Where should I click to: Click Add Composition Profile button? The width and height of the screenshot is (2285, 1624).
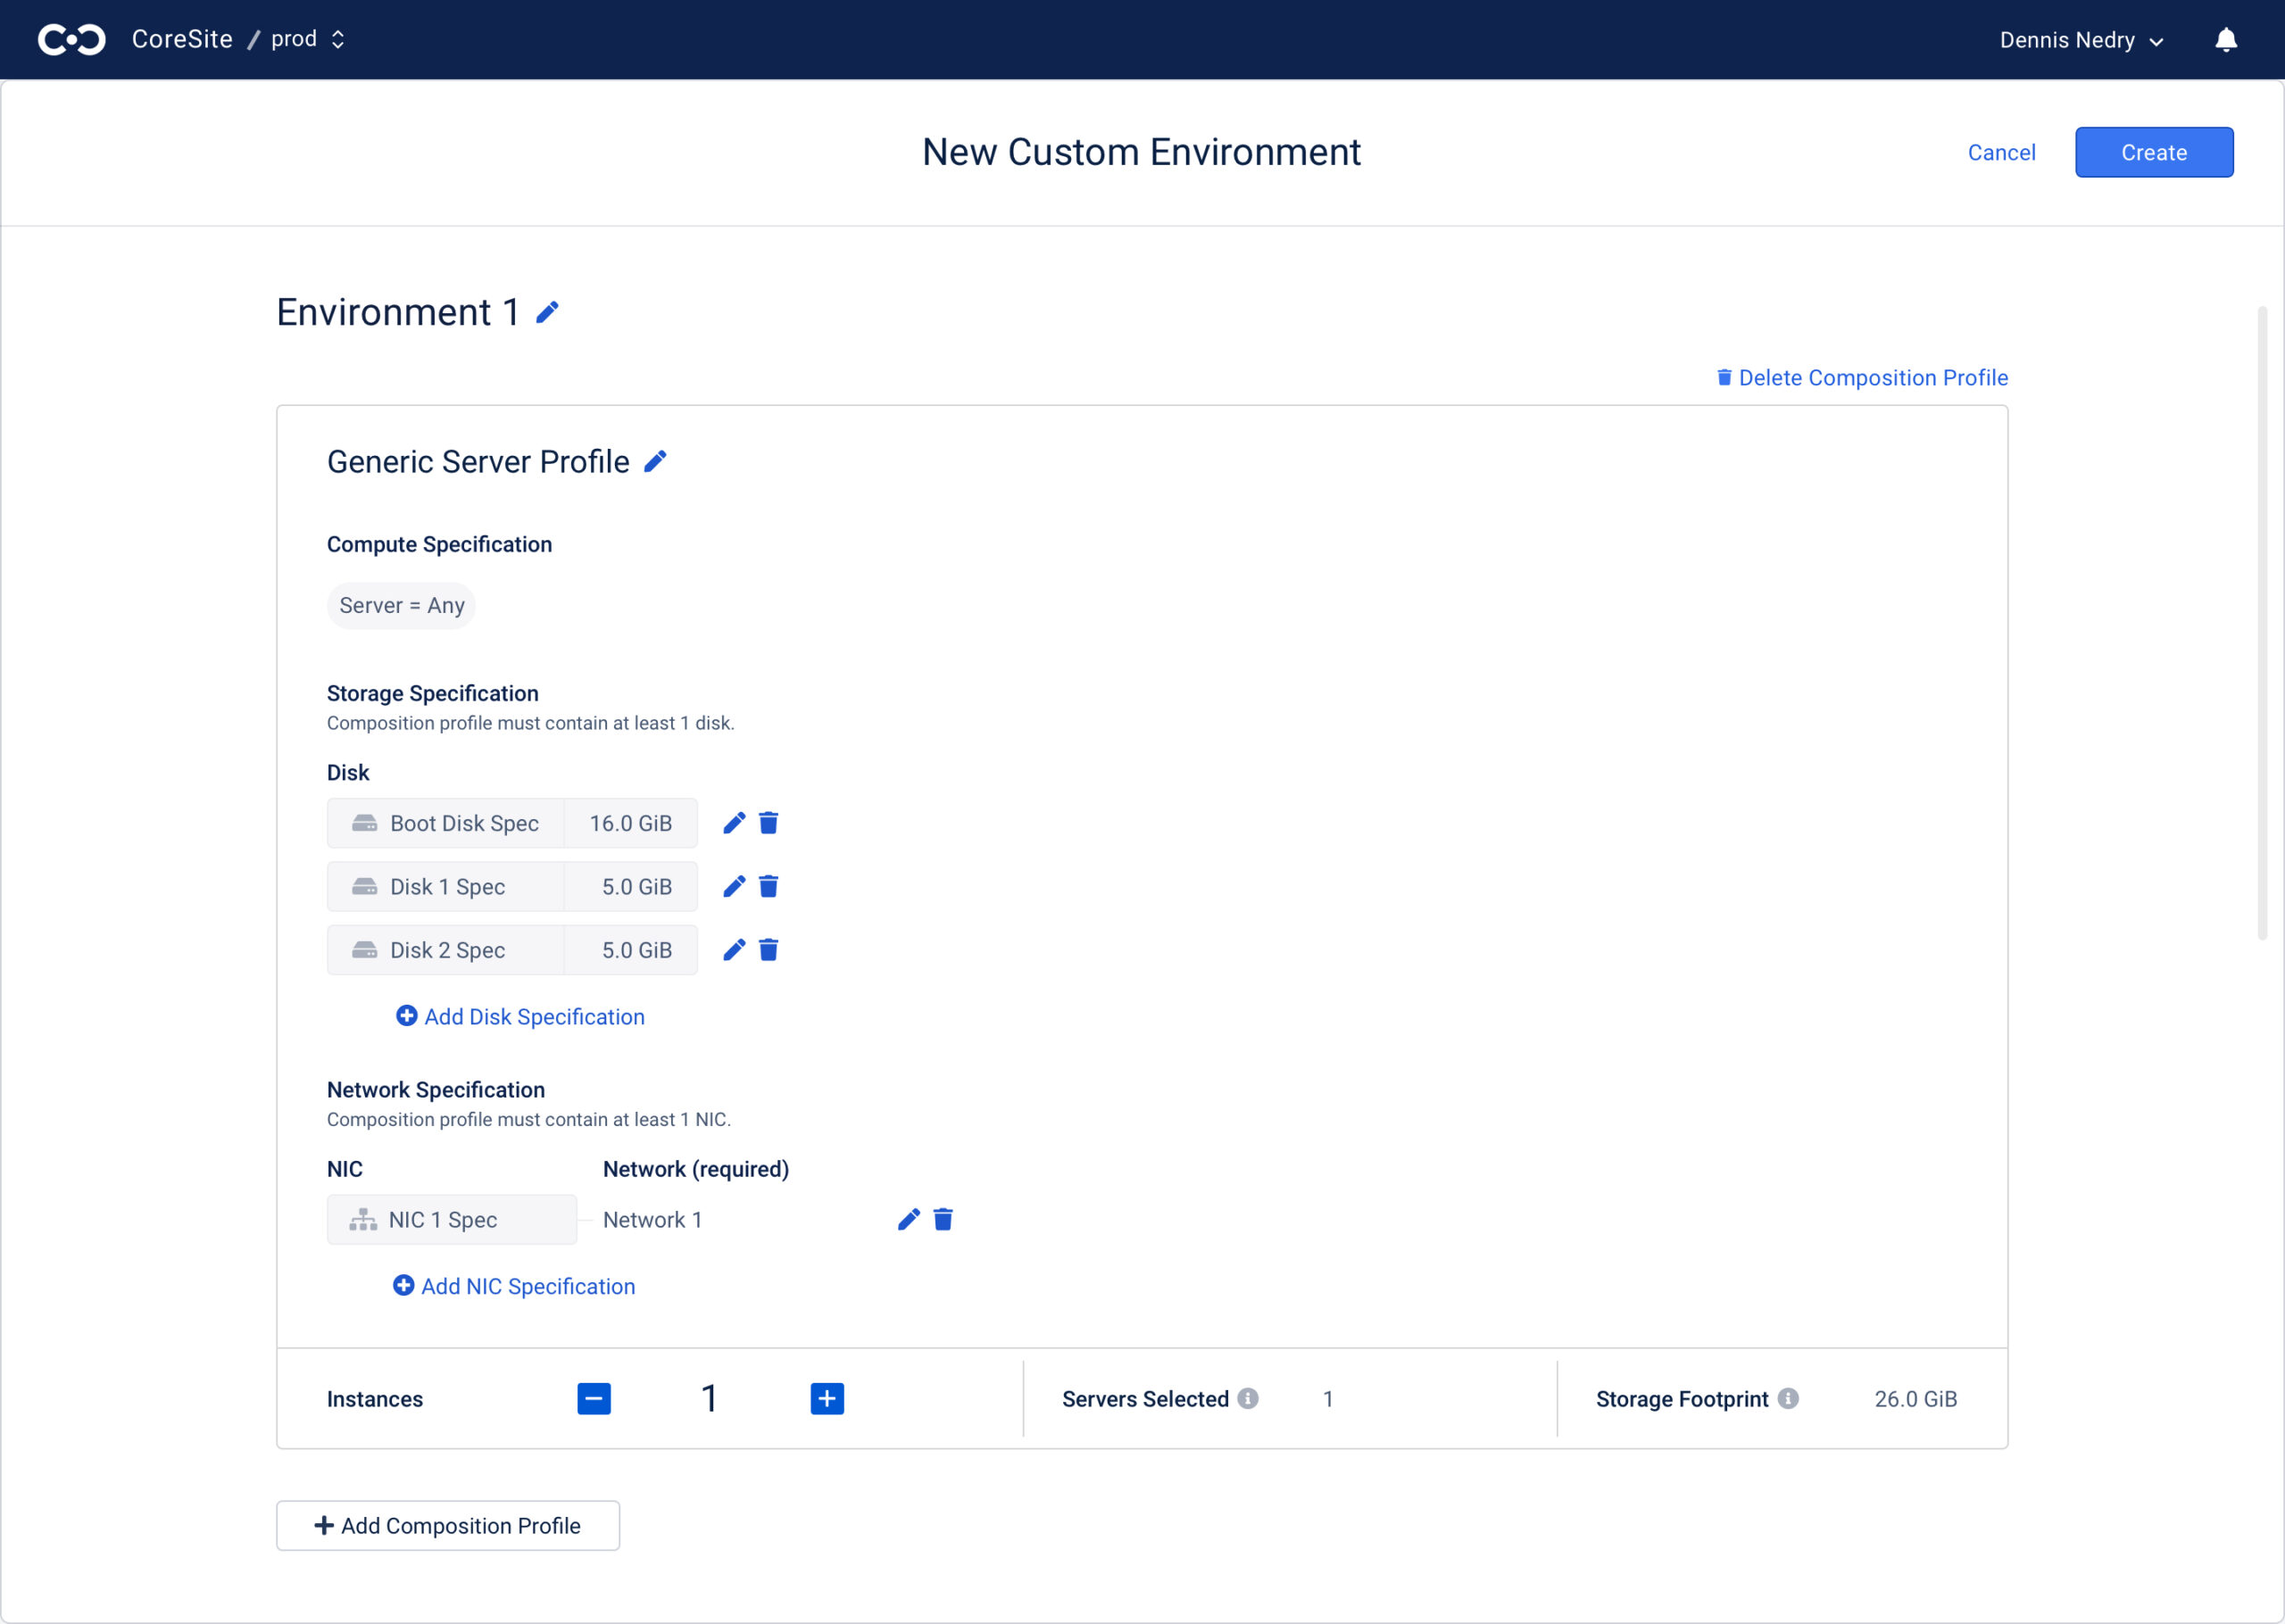447,1525
